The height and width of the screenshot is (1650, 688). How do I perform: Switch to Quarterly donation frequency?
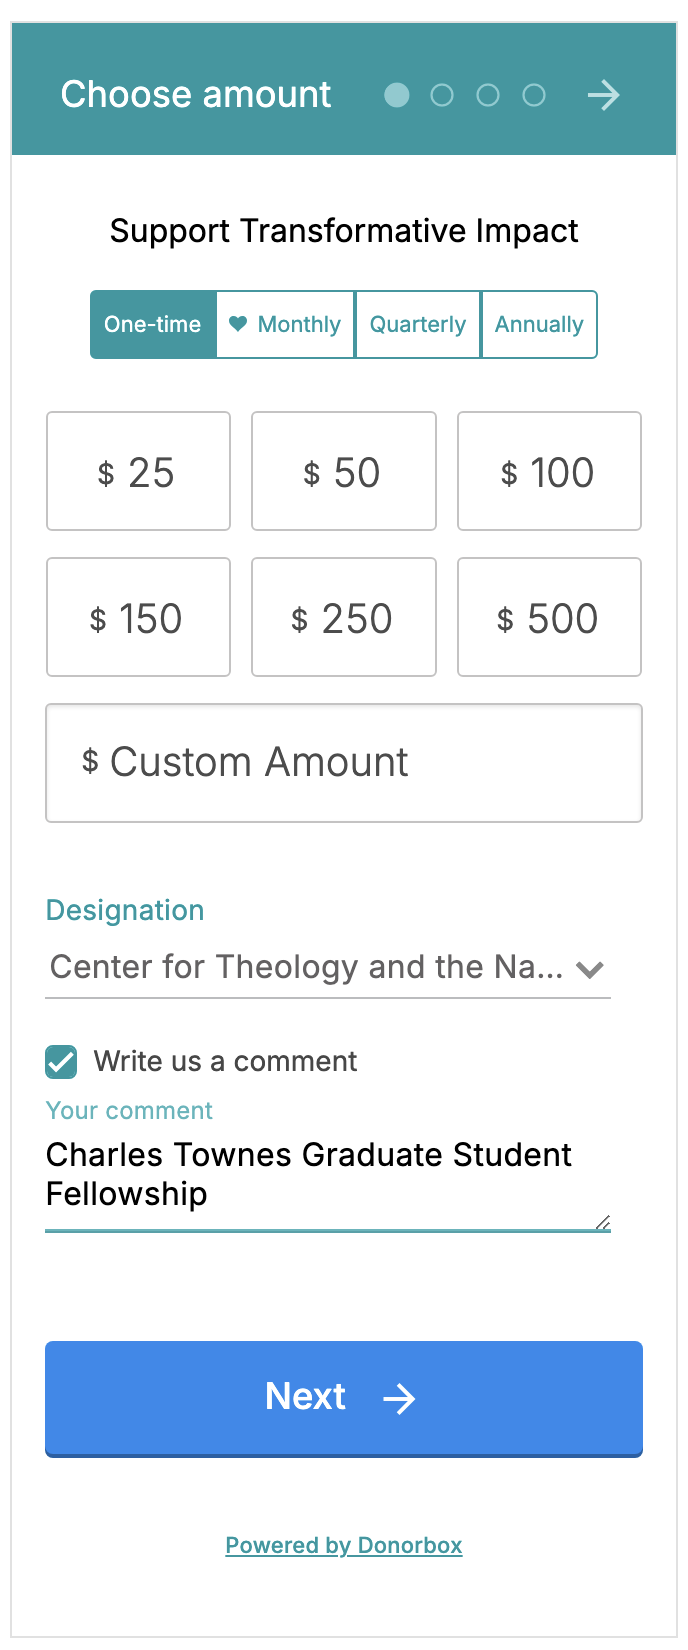(x=418, y=324)
